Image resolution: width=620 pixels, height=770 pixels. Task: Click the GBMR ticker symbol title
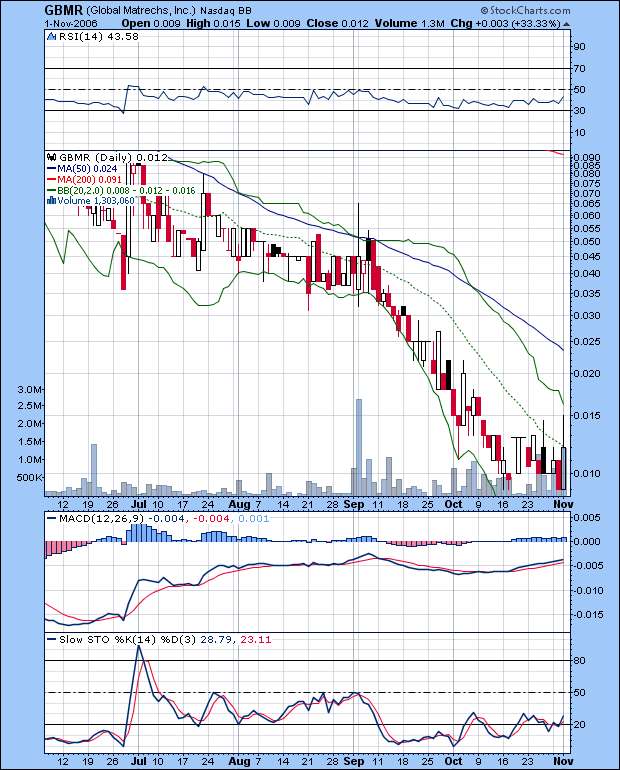(64, 10)
